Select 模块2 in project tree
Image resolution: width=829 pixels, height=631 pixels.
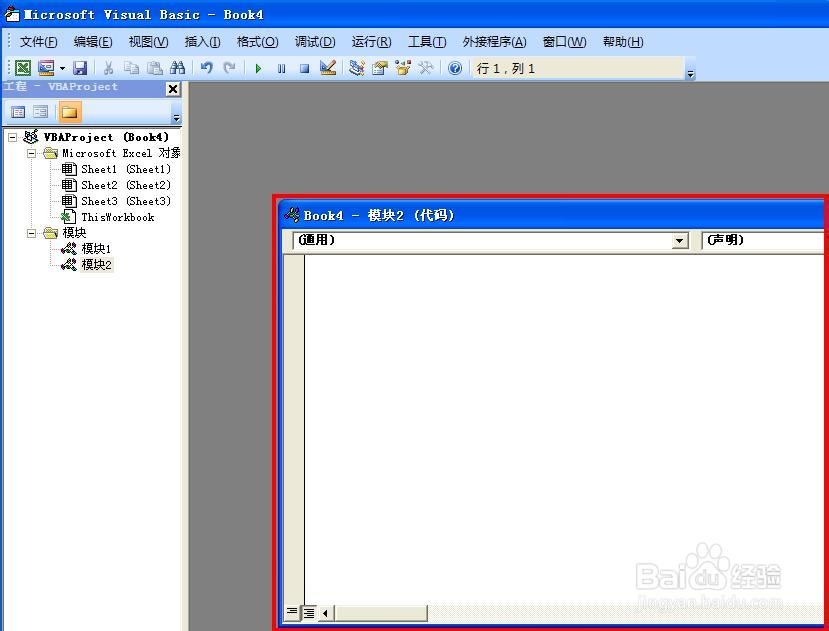[x=96, y=264]
